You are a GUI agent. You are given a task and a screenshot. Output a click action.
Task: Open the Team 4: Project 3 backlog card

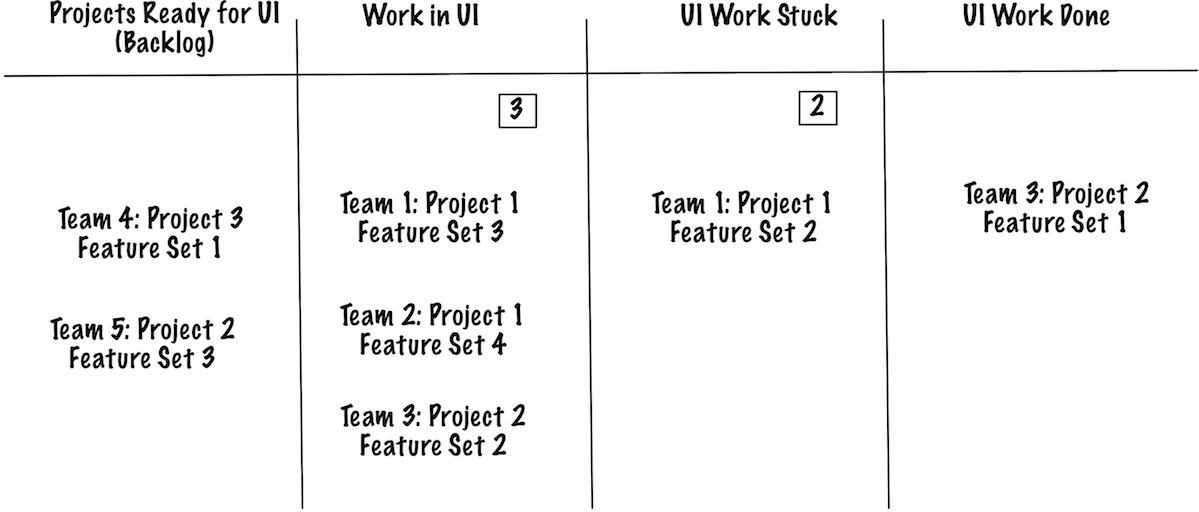click(150, 232)
